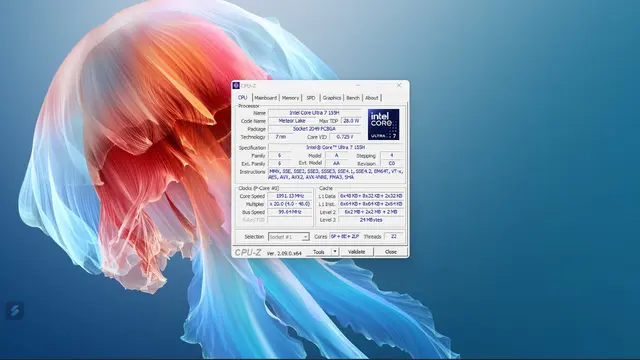This screenshot has height=360, width=640.
Task: Click the Core Speed value field
Action: 290,196
